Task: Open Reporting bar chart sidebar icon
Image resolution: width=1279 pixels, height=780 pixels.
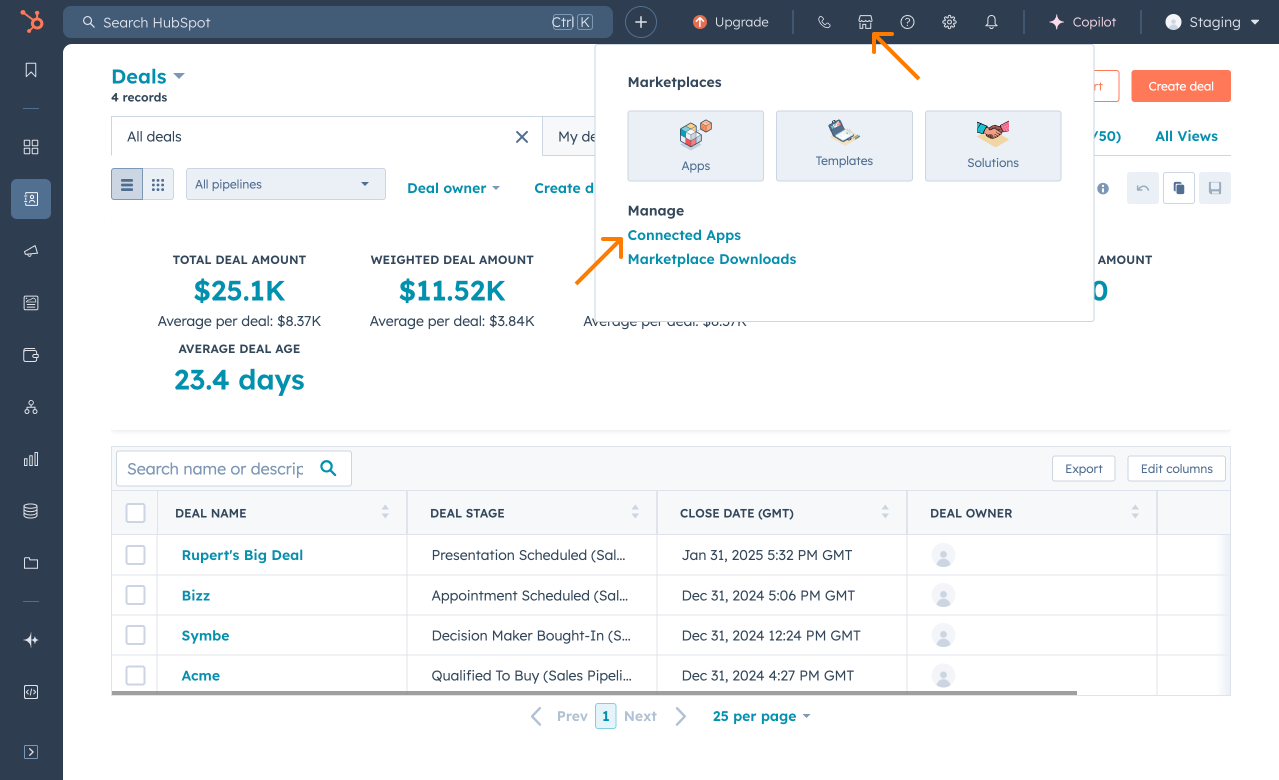Action: 31,459
